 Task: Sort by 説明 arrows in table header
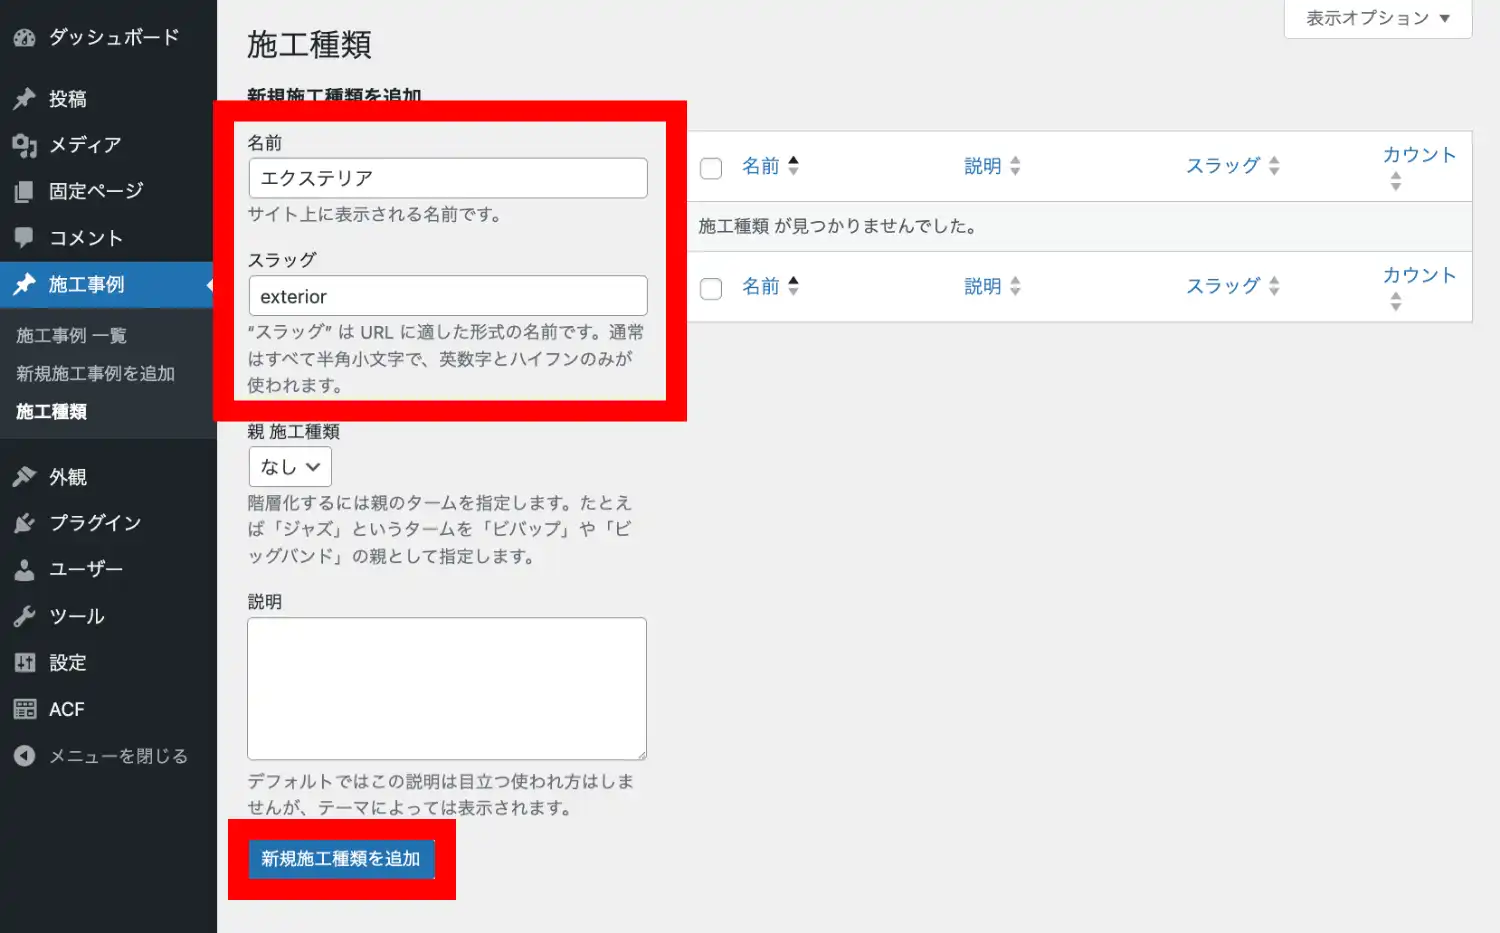1015,166
